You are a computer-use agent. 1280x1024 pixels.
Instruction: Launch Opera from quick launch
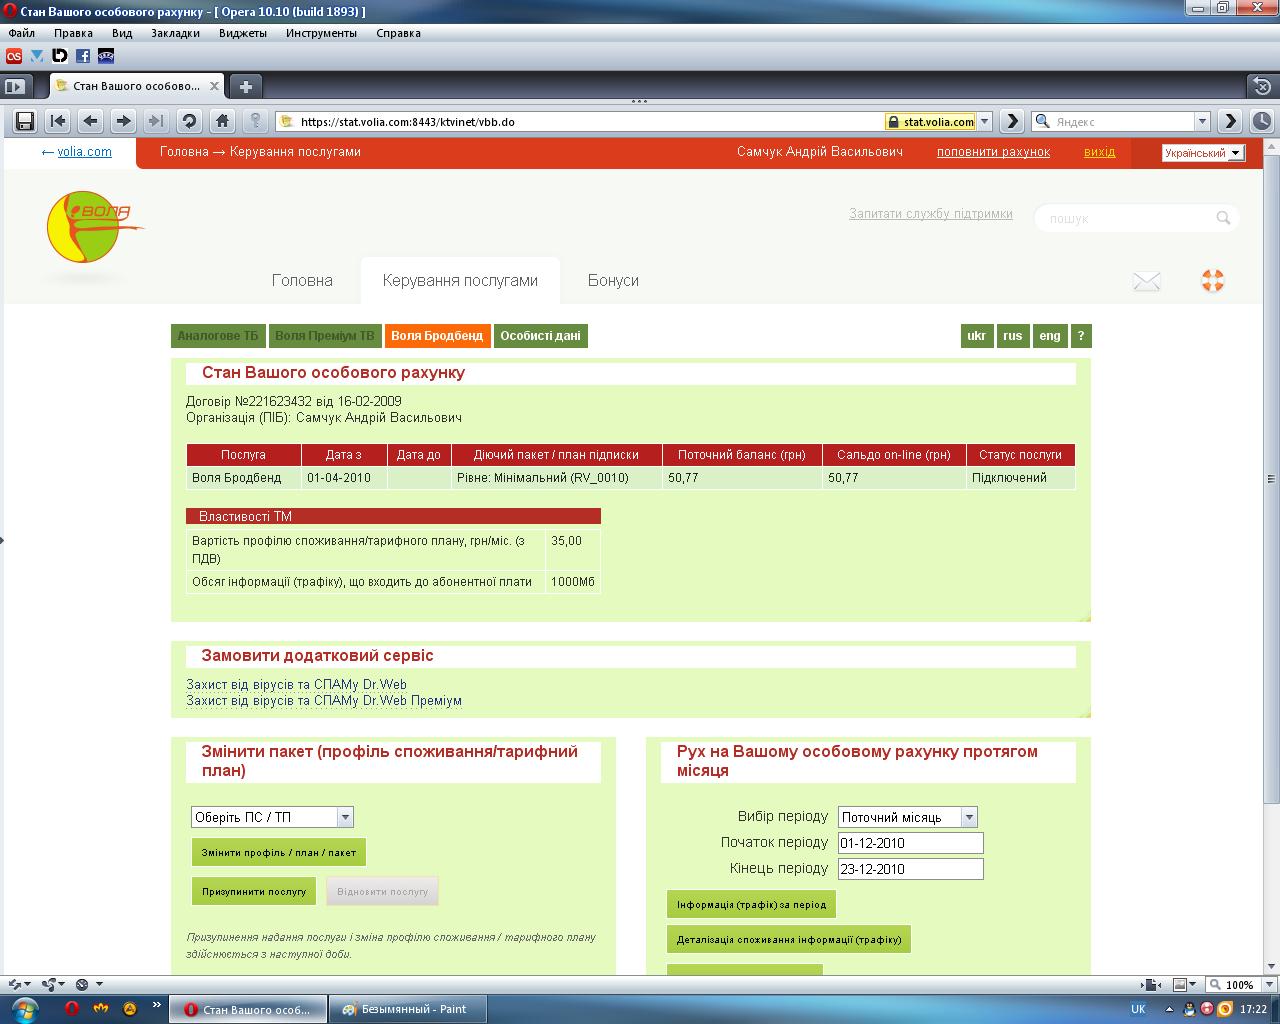tap(72, 1009)
